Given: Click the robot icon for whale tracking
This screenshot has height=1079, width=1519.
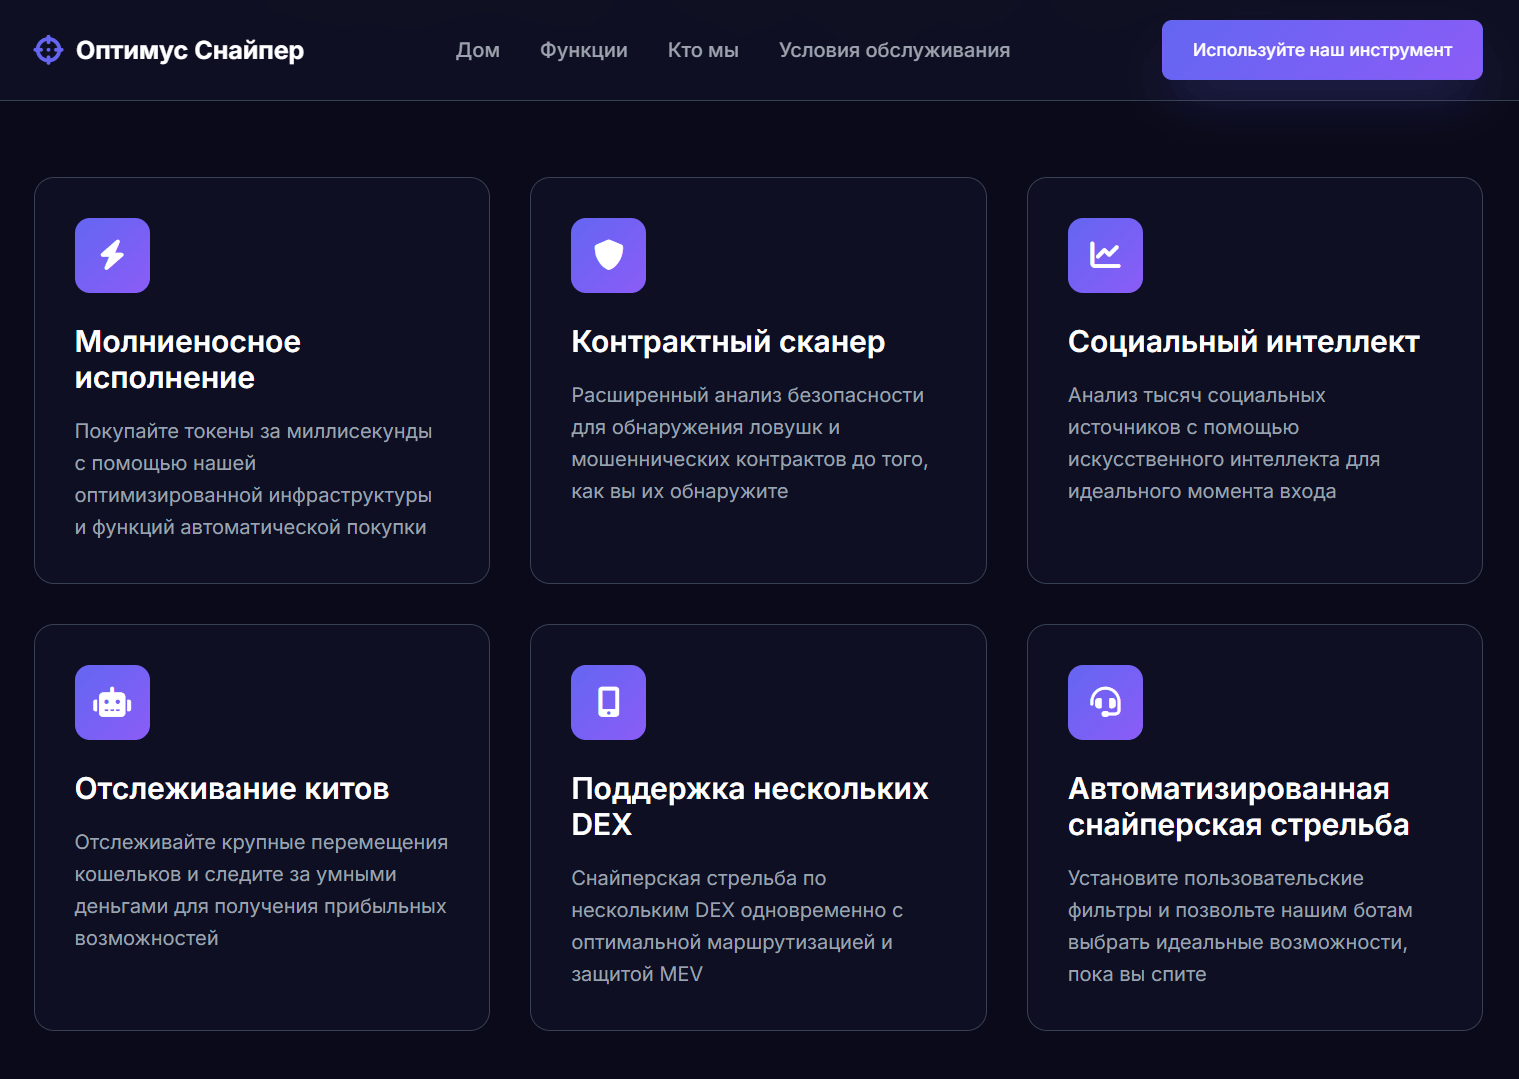Looking at the screenshot, I should click(112, 702).
